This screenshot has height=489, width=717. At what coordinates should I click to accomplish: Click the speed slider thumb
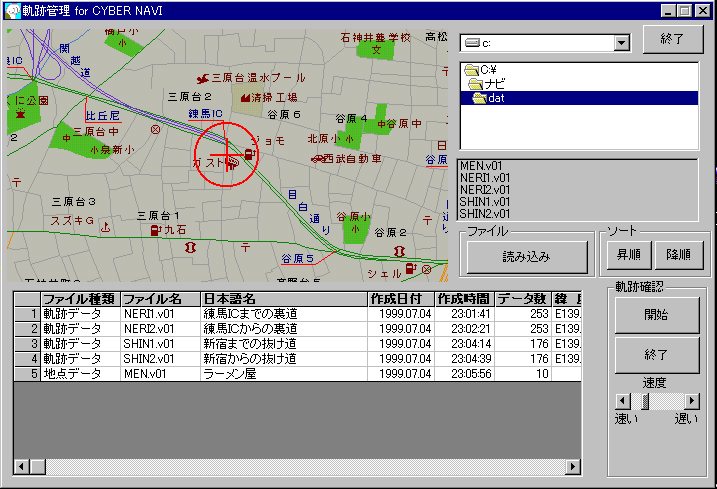(645, 402)
